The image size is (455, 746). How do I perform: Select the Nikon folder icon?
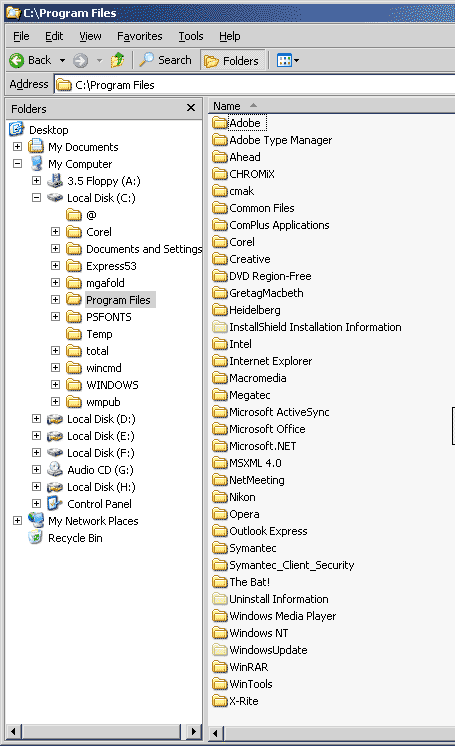(x=220, y=497)
